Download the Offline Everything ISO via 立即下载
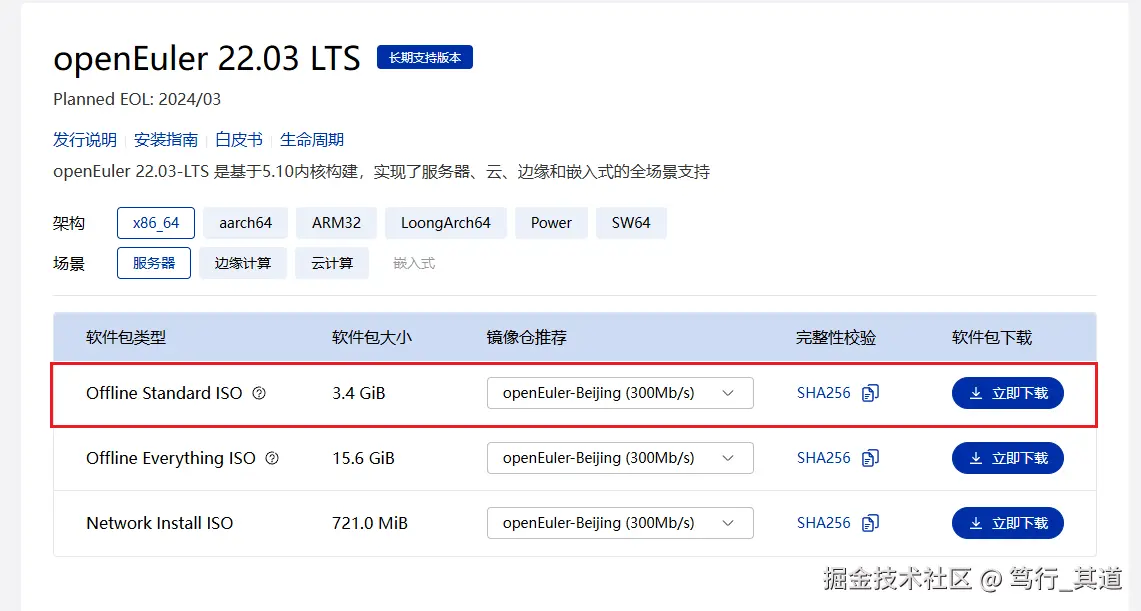 (x=1008, y=458)
